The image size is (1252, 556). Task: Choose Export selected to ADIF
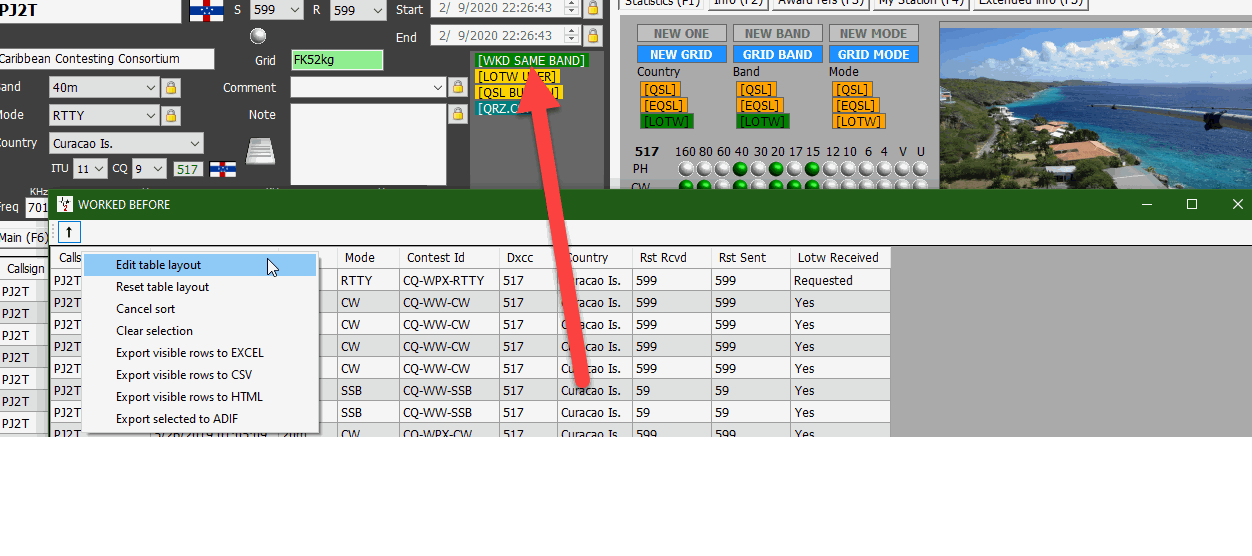pyautogui.click(x=200, y=419)
